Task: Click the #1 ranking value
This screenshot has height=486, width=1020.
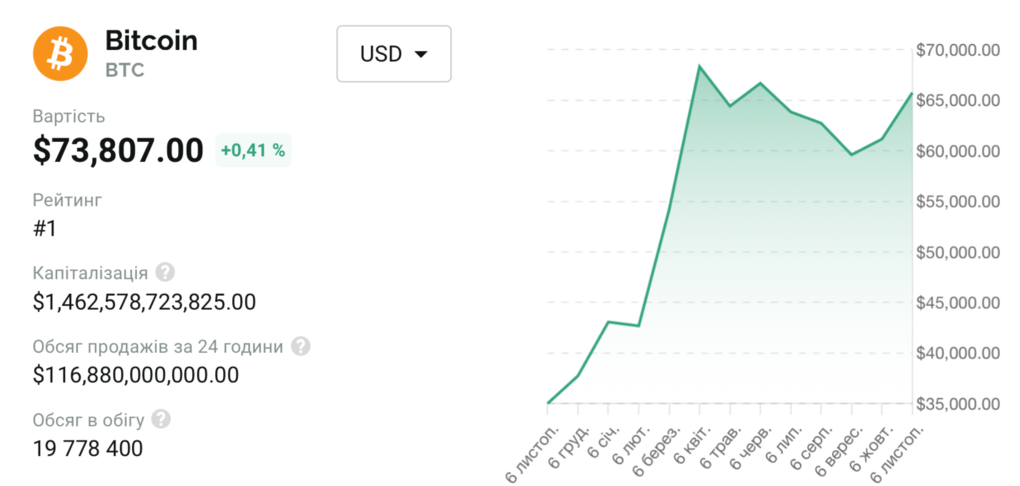Action: point(44,228)
